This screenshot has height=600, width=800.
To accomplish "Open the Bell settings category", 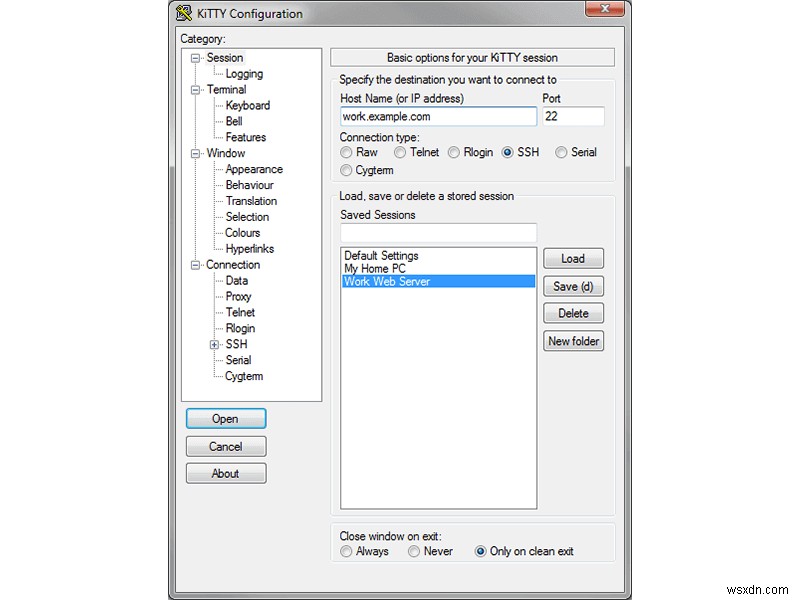I will pyautogui.click(x=234, y=121).
